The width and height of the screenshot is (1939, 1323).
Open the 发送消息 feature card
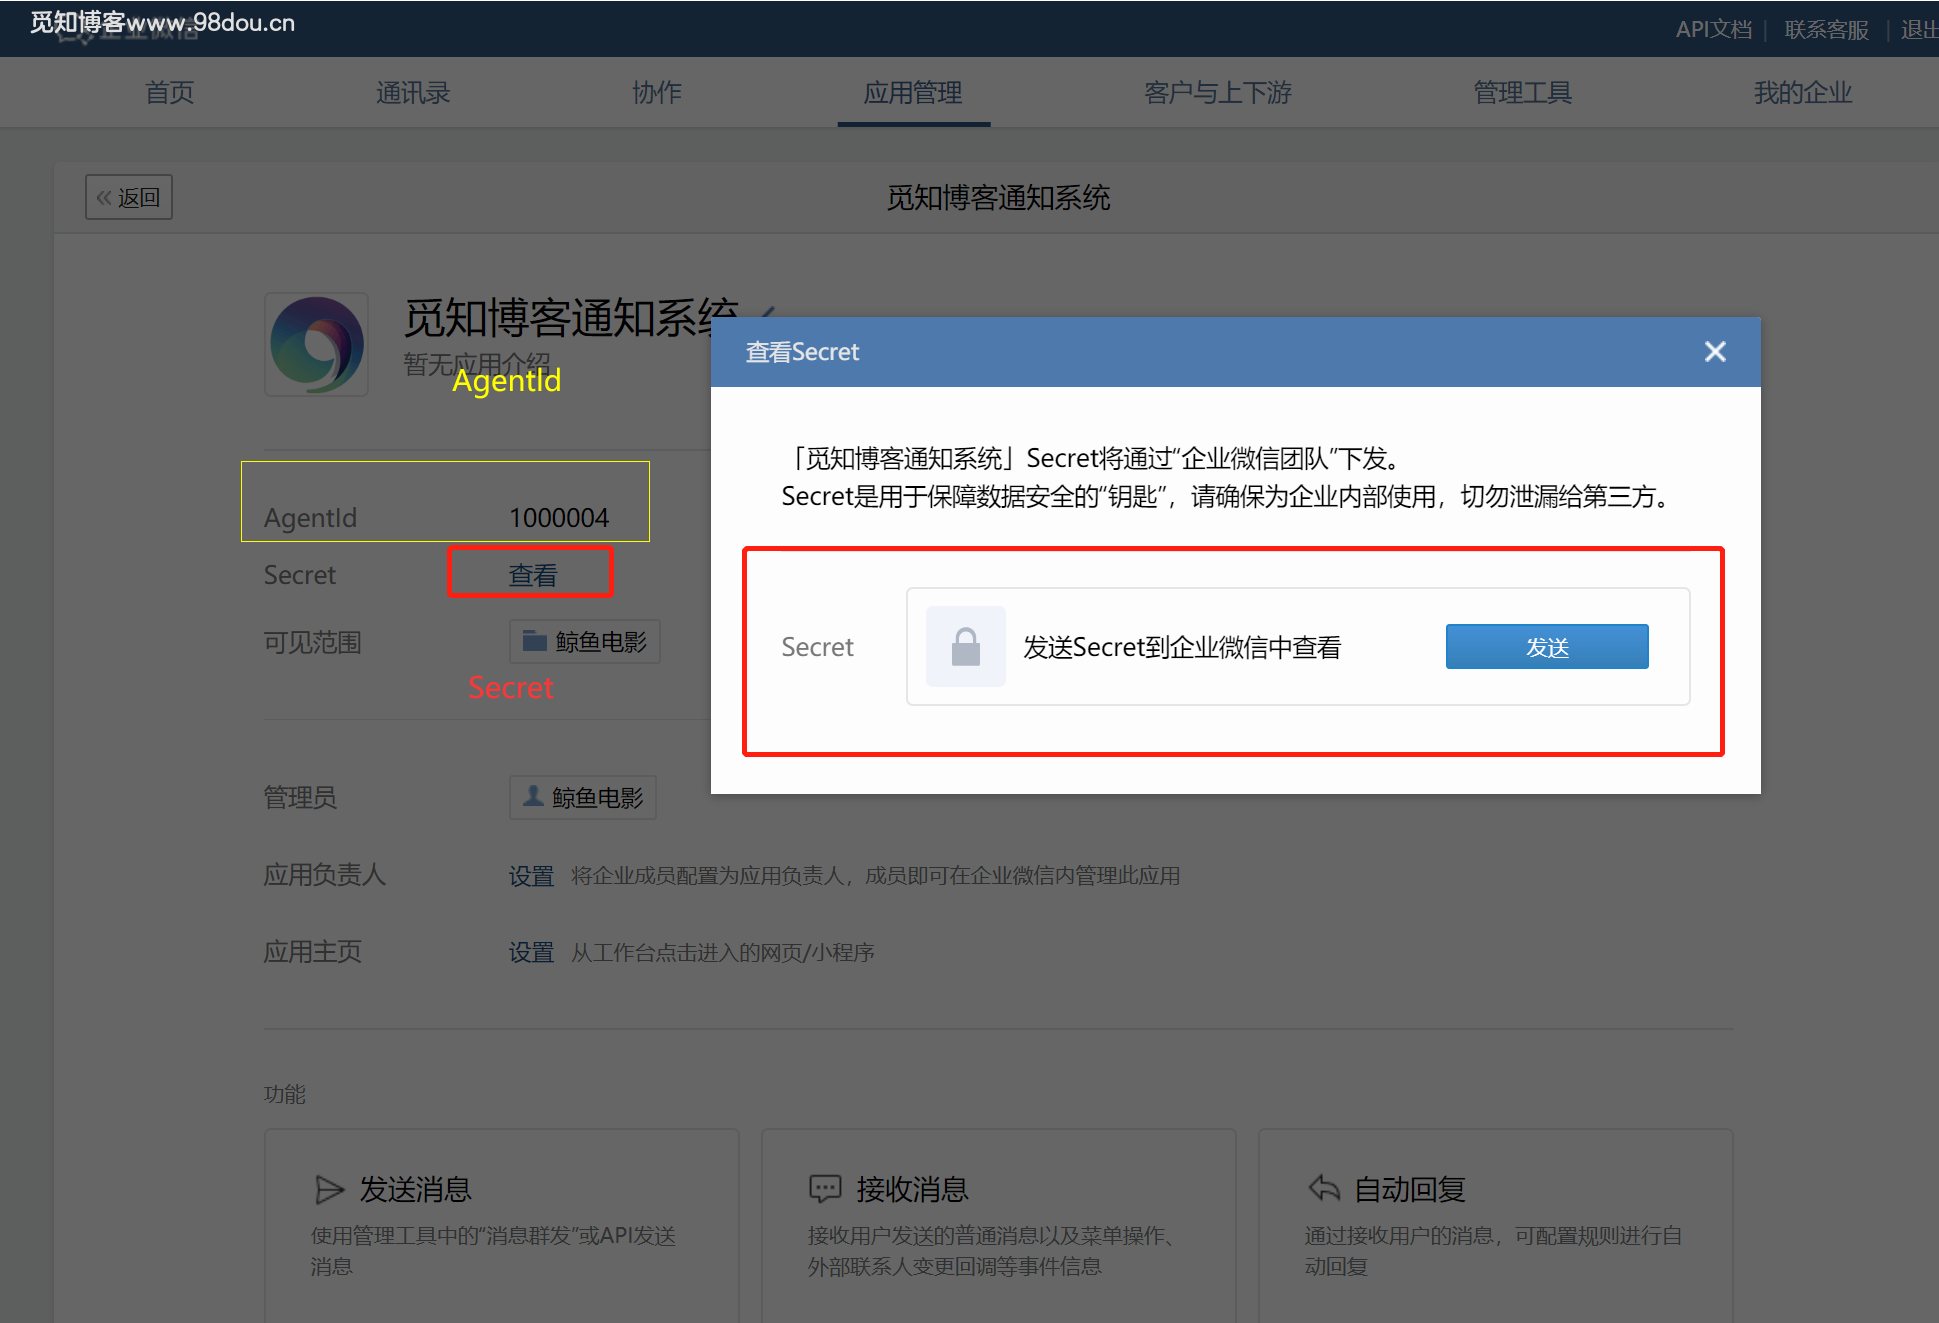coord(502,1225)
